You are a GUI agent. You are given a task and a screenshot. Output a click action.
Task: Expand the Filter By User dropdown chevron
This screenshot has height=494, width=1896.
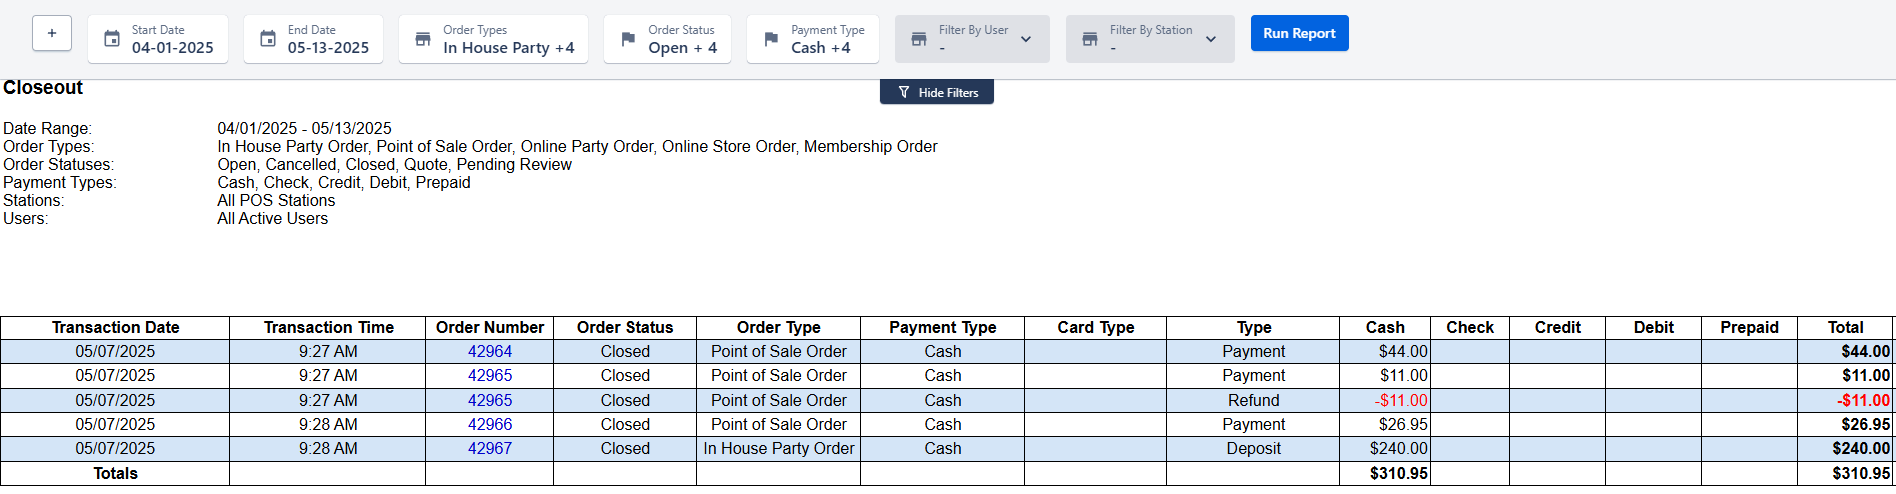[x=1026, y=39]
